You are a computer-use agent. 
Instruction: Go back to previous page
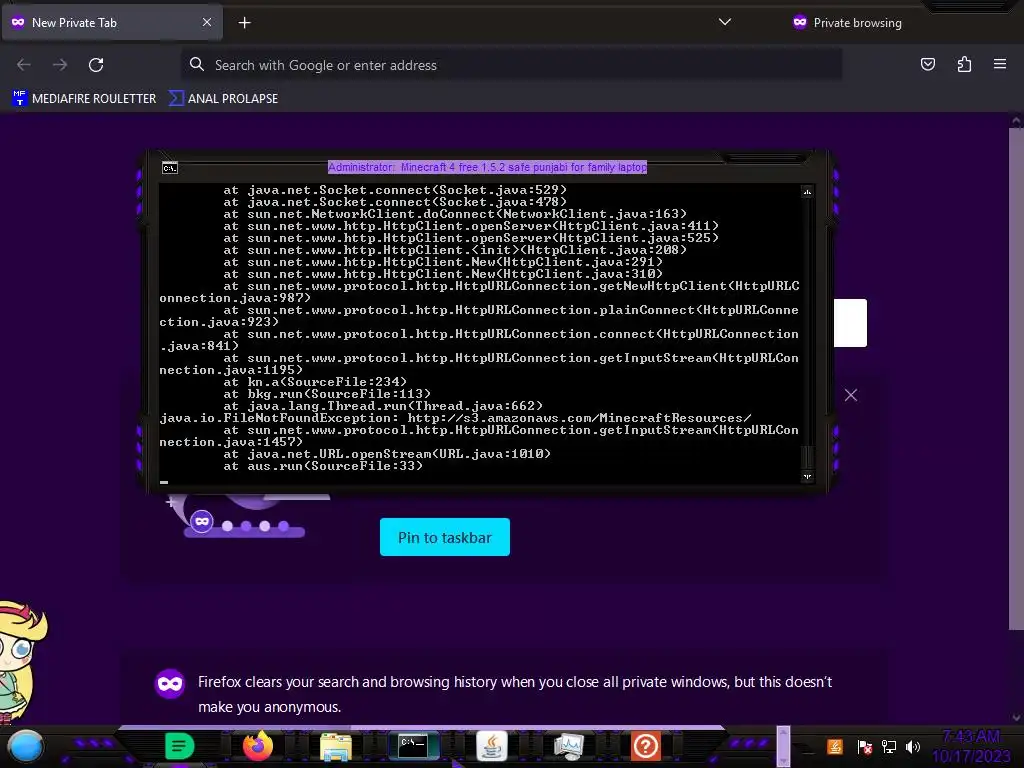(x=24, y=65)
